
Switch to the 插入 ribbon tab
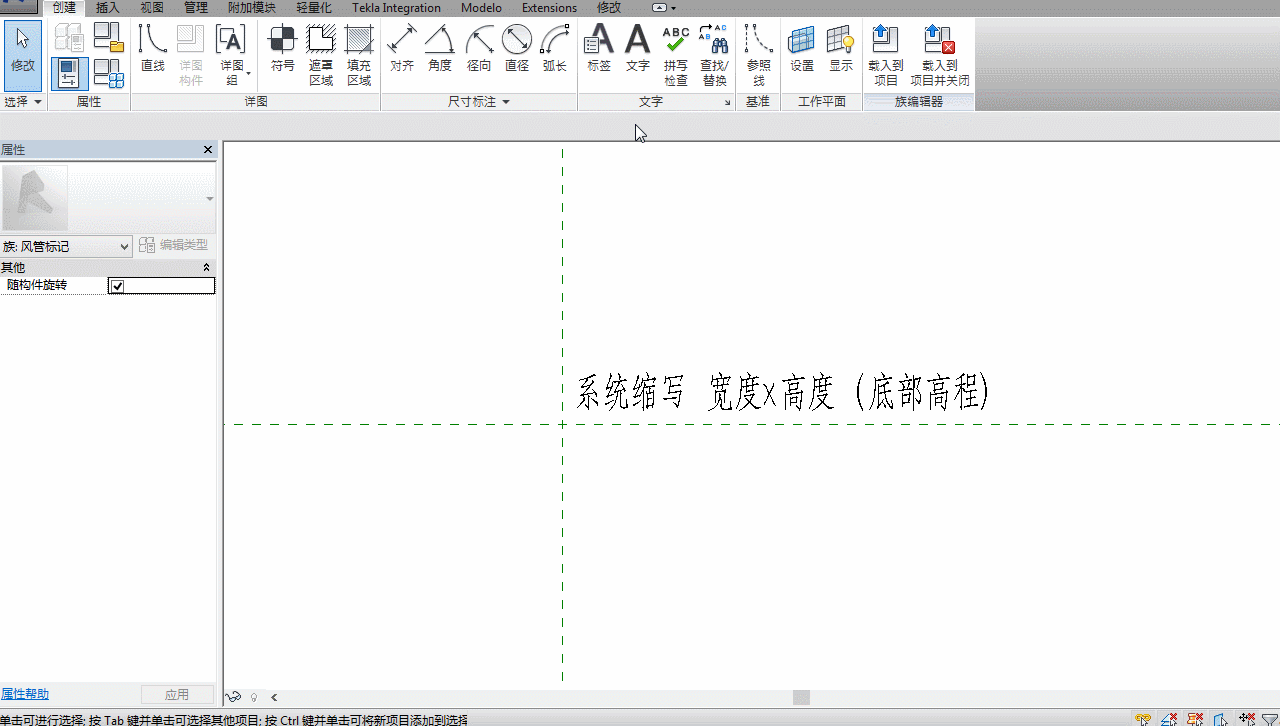(x=107, y=7)
